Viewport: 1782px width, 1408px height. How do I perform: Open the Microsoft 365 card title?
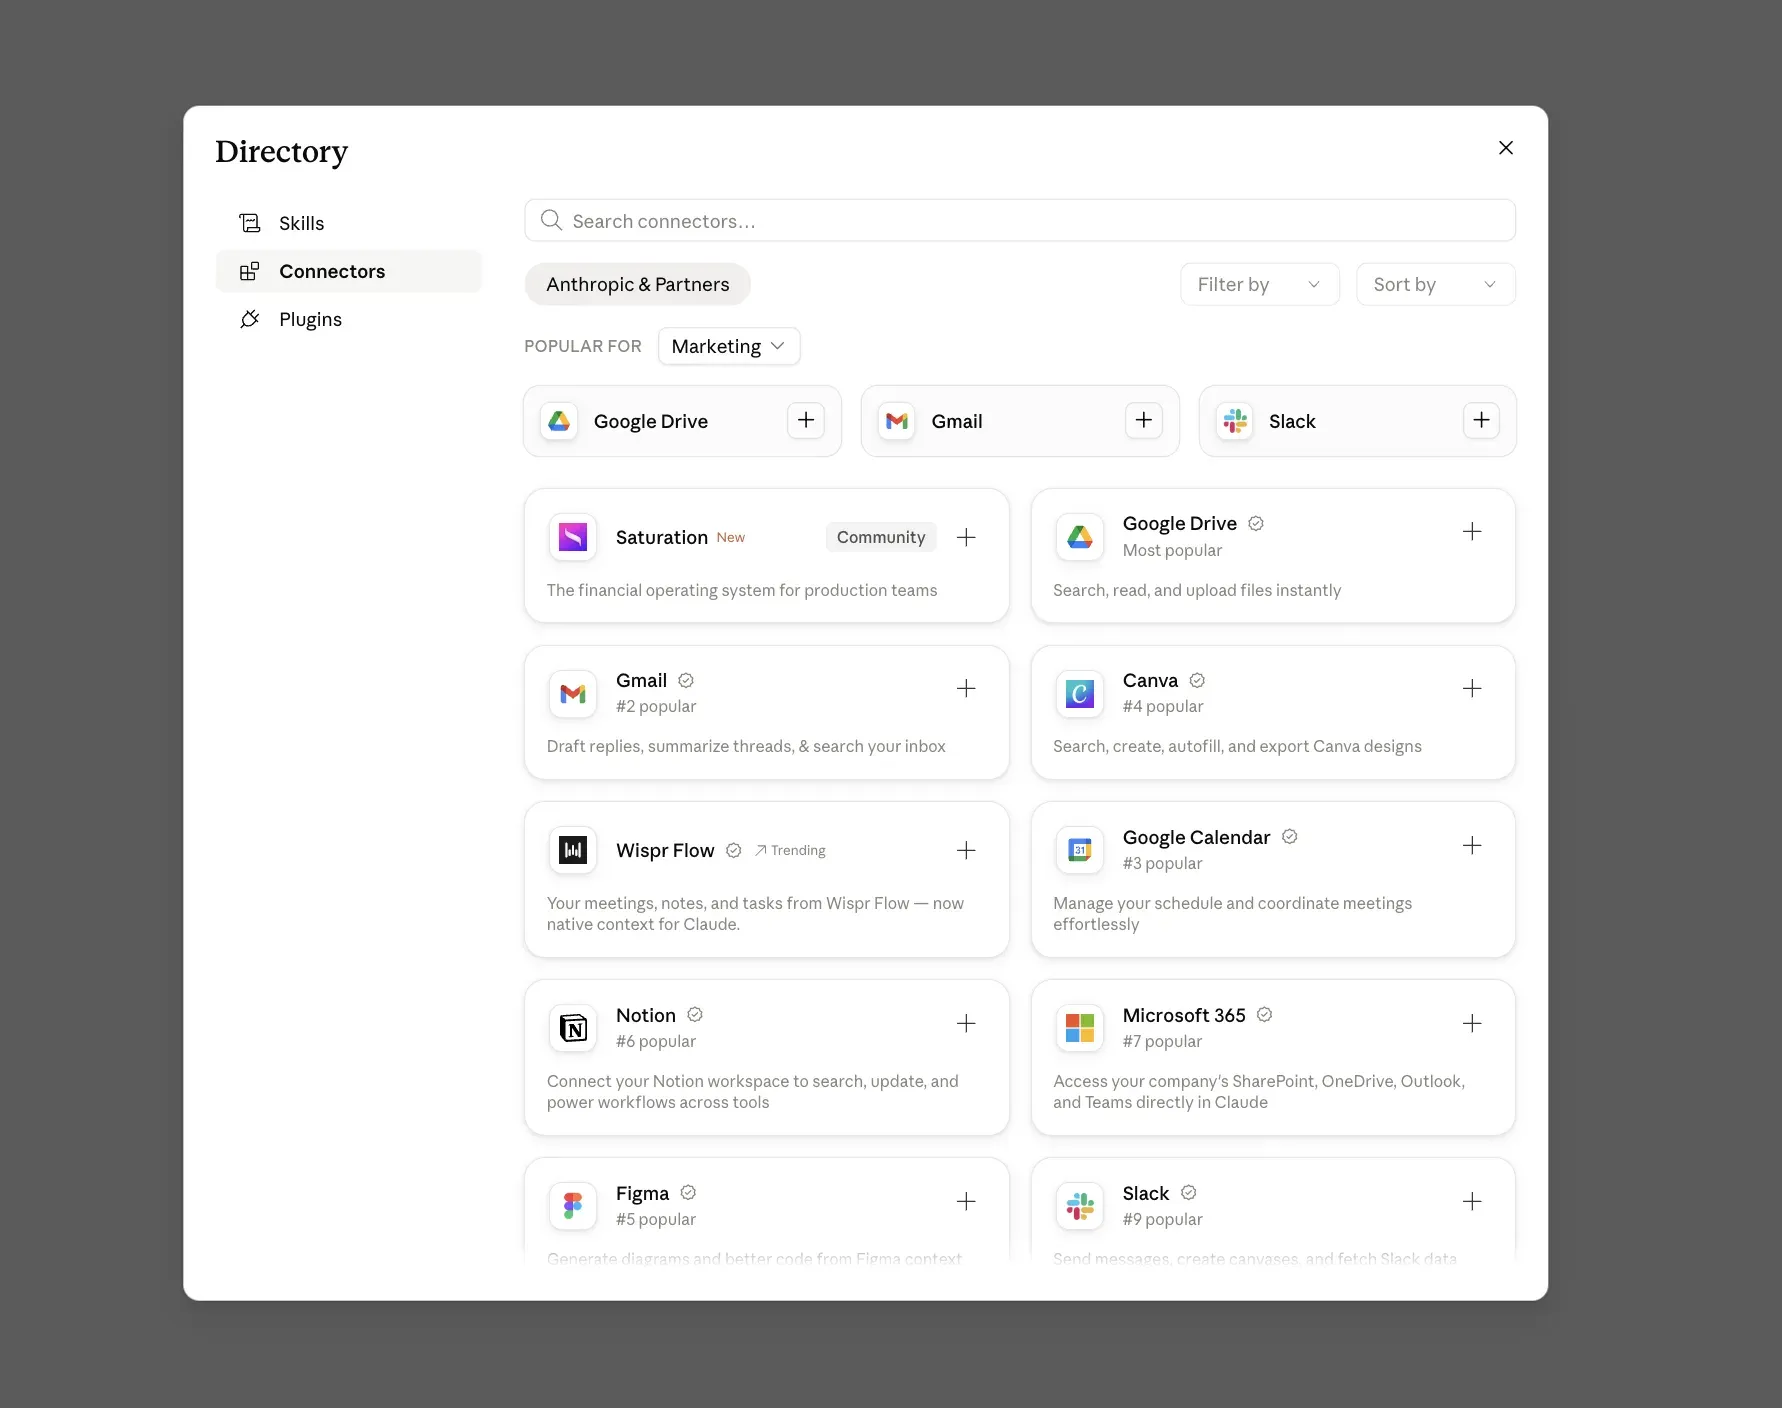(x=1184, y=1015)
